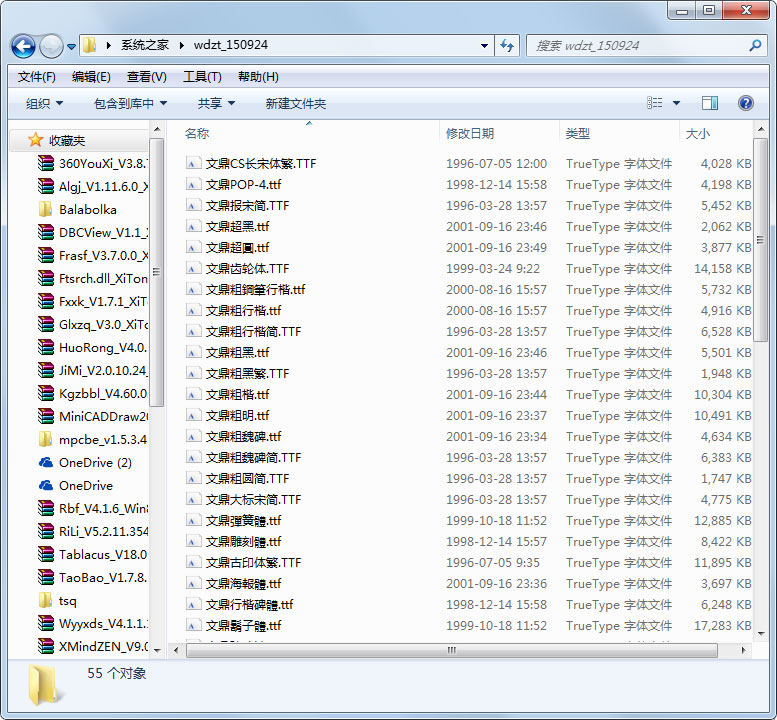Image resolution: width=777 pixels, height=720 pixels.
Task: Click the refresh button beside address bar
Action: coord(507,46)
